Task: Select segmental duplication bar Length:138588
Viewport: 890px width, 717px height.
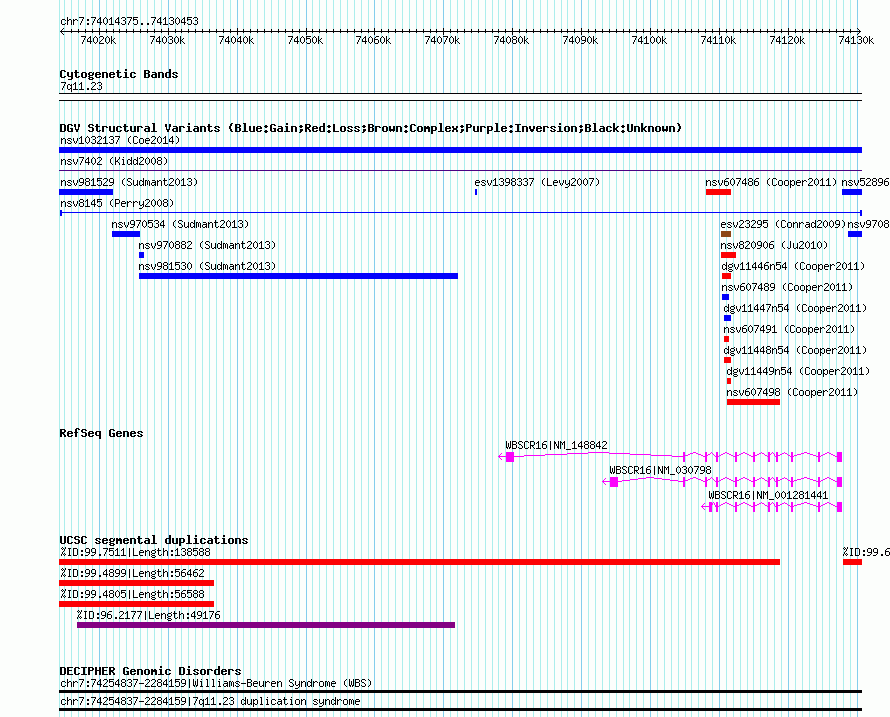Action: [419, 562]
